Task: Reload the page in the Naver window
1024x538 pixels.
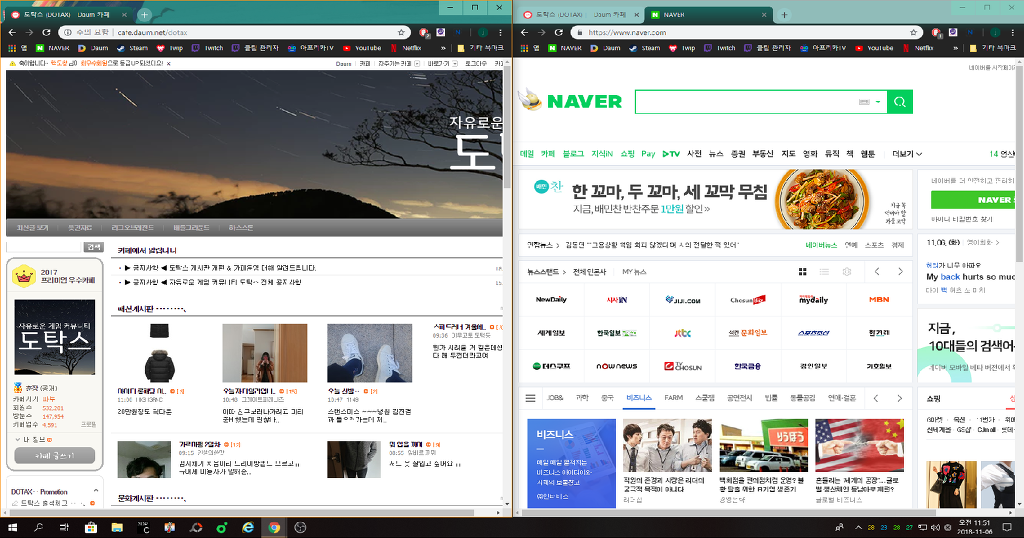Action: tap(558, 32)
